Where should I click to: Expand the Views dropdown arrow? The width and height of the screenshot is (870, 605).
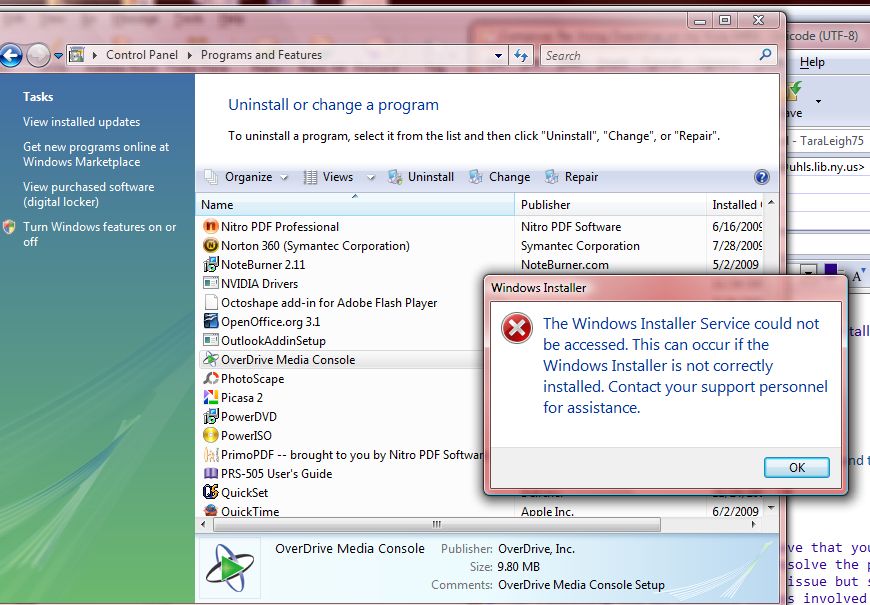point(370,178)
